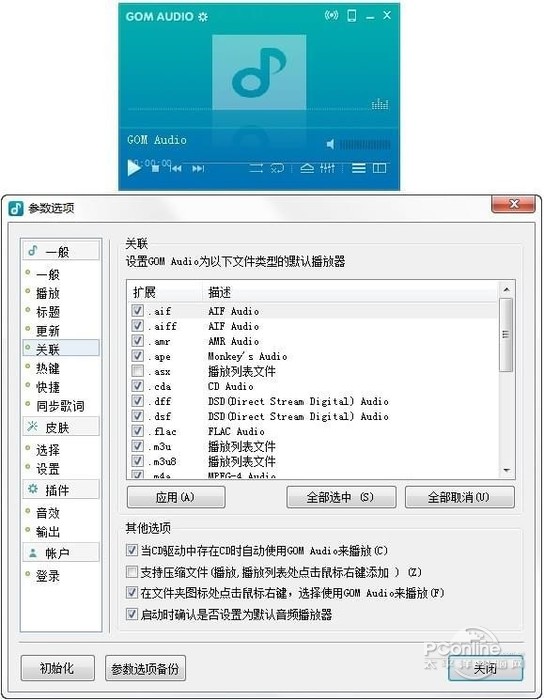
Task: Click the mobile device icon in player header
Action: pyautogui.click(x=352, y=16)
